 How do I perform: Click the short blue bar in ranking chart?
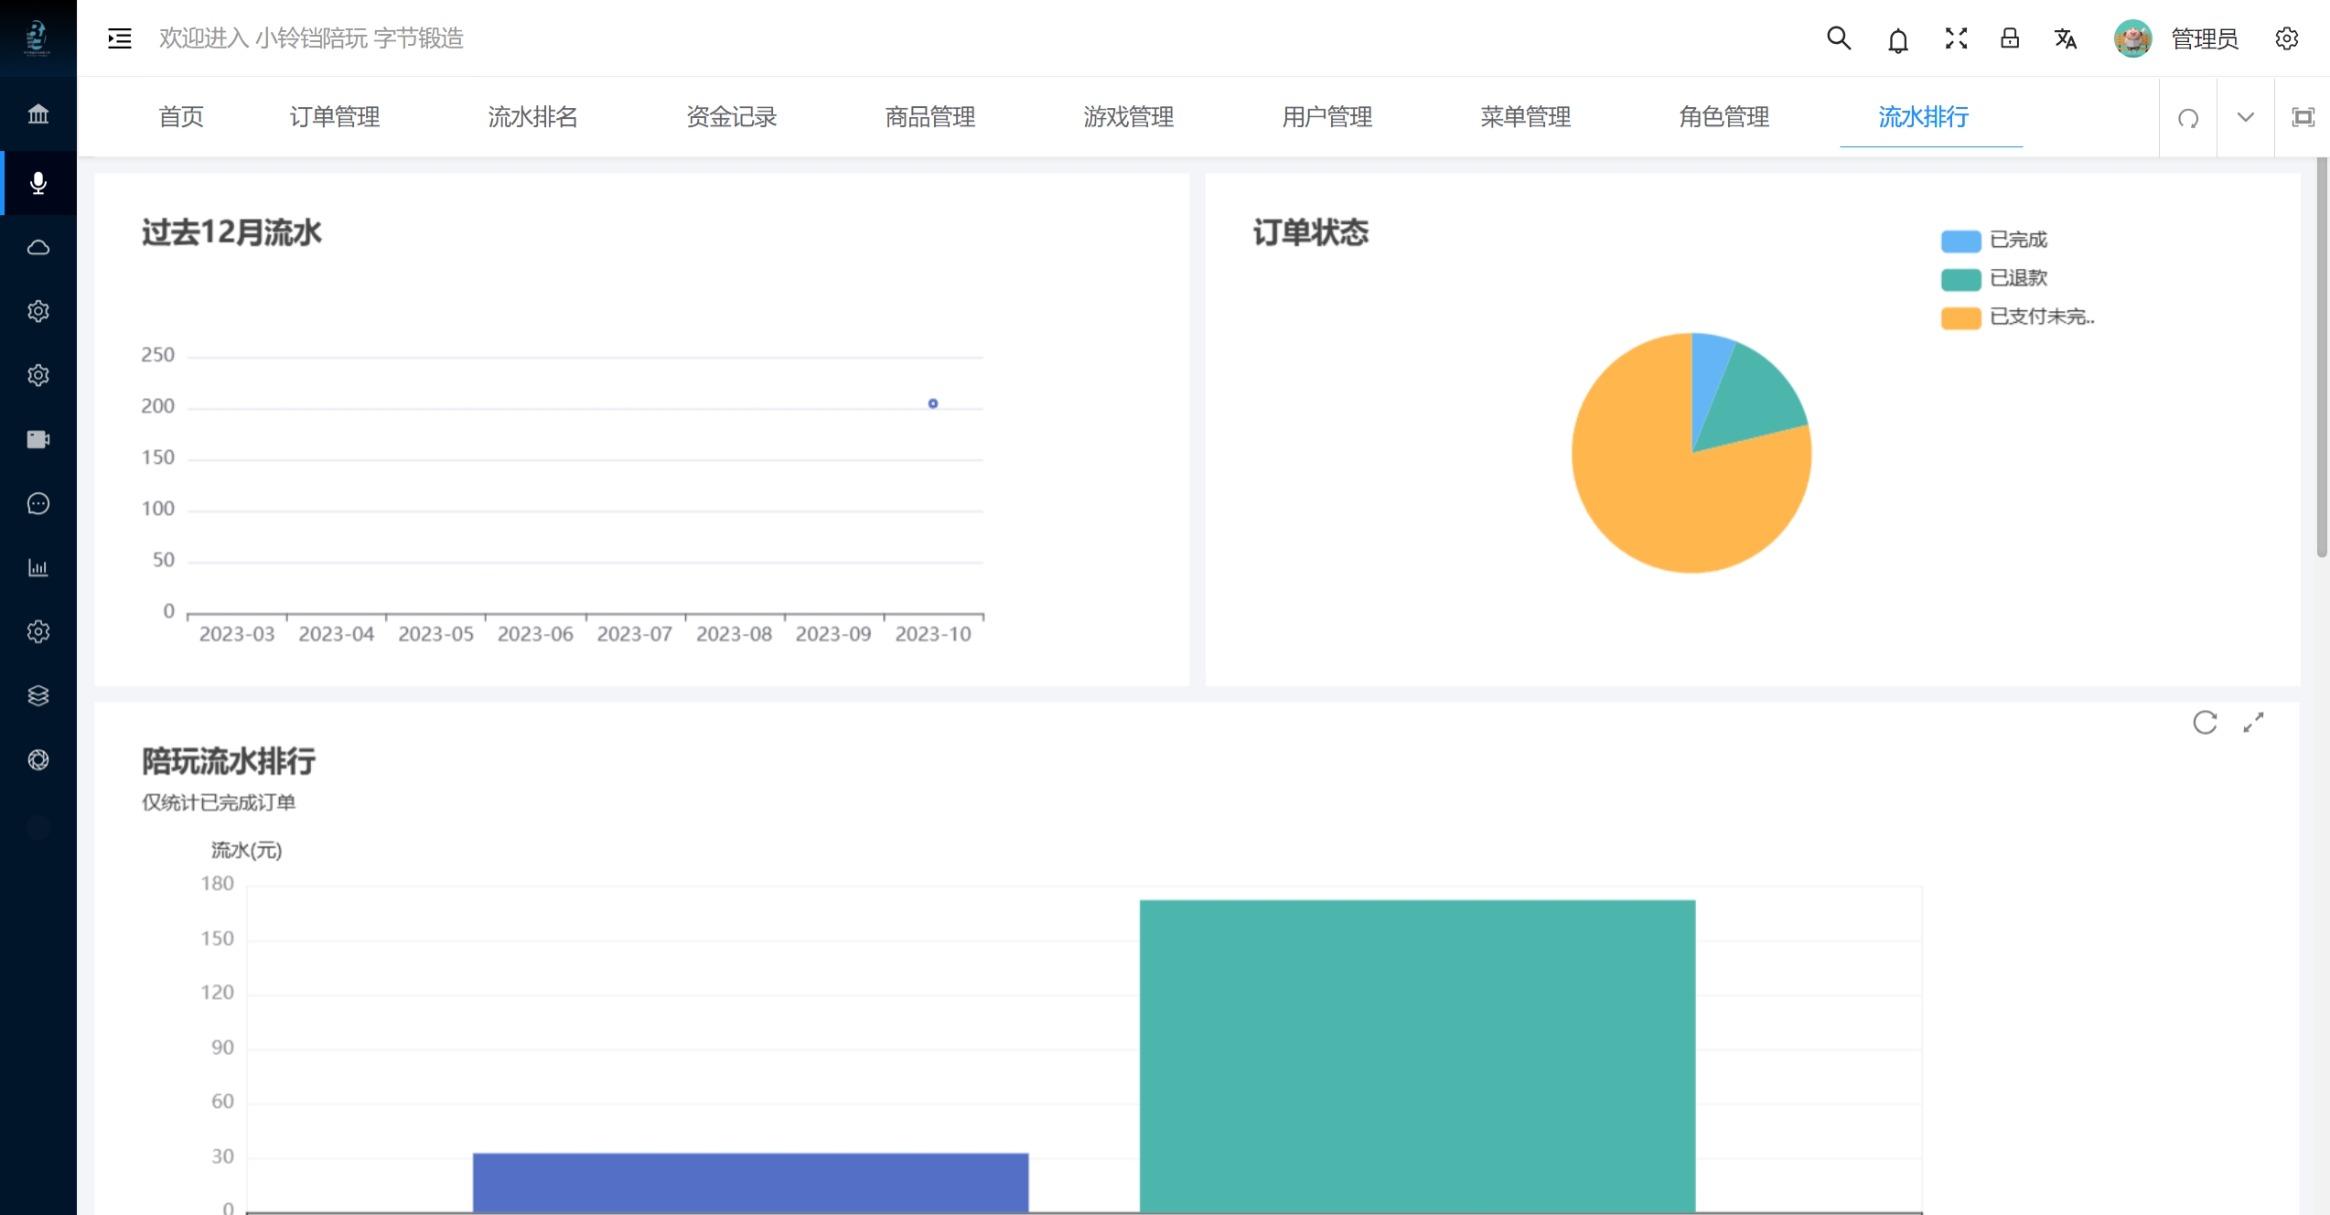coord(750,1183)
